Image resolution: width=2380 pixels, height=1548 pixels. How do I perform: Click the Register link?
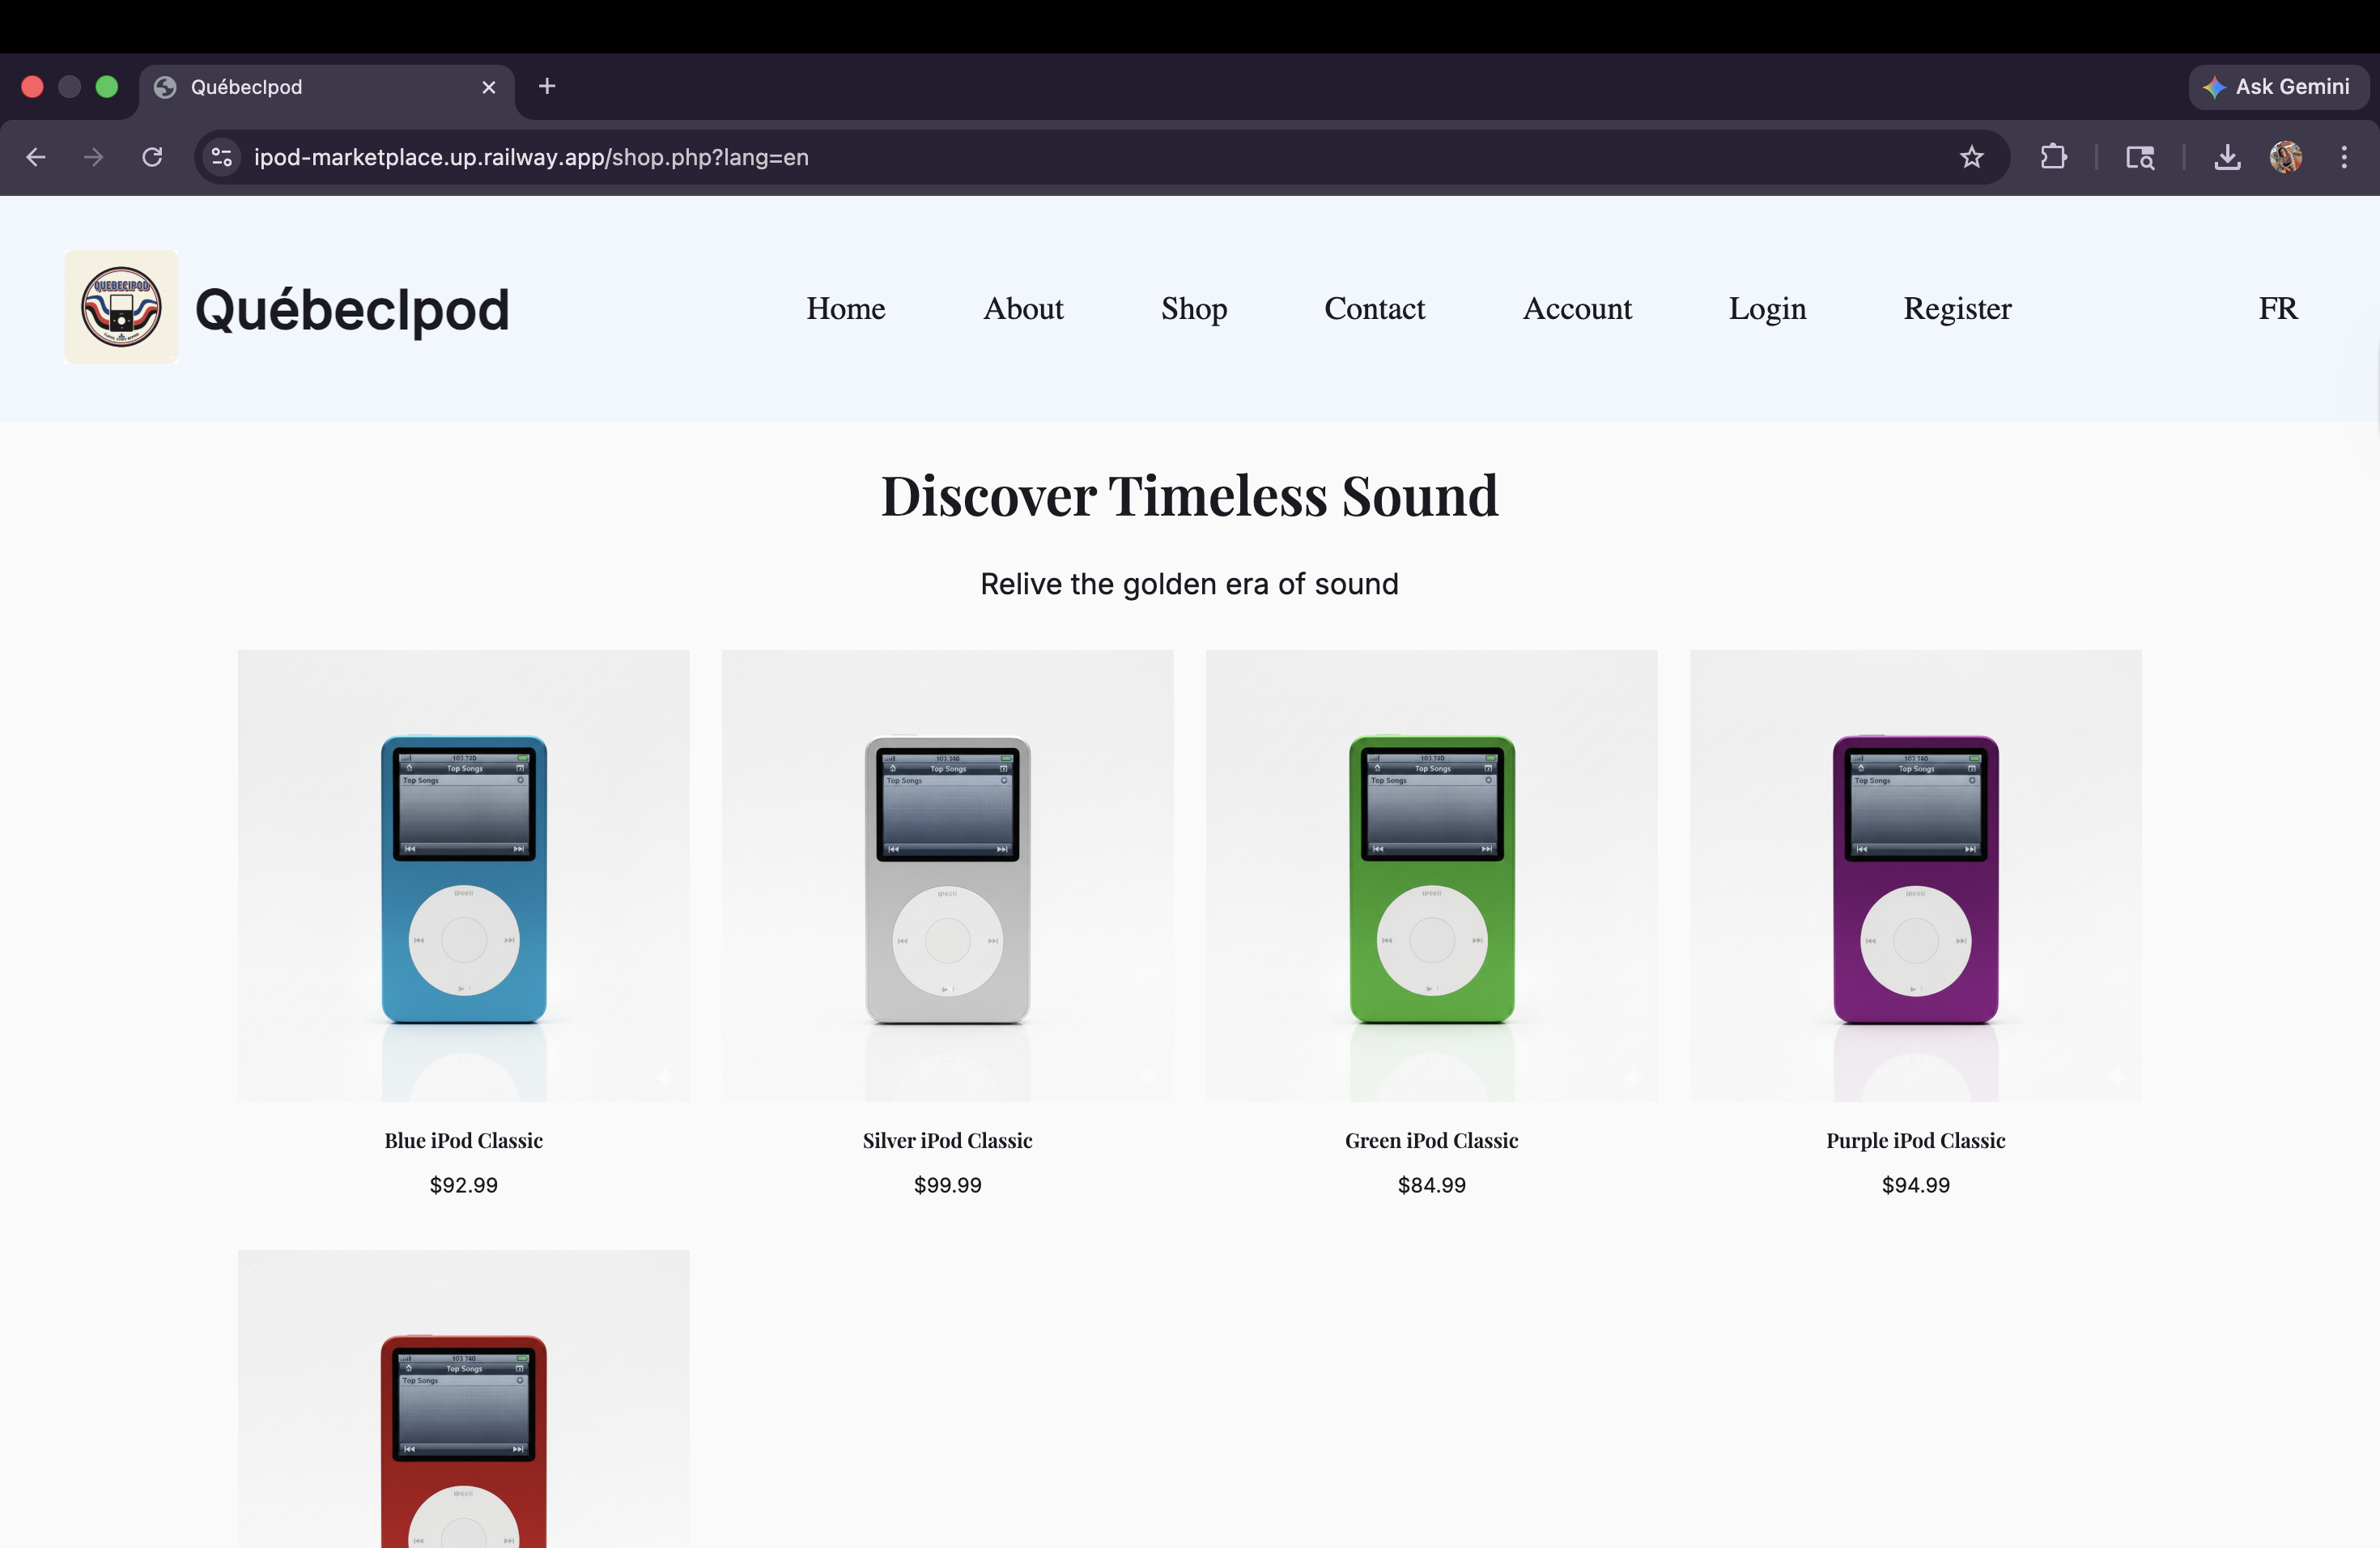(x=1957, y=308)
